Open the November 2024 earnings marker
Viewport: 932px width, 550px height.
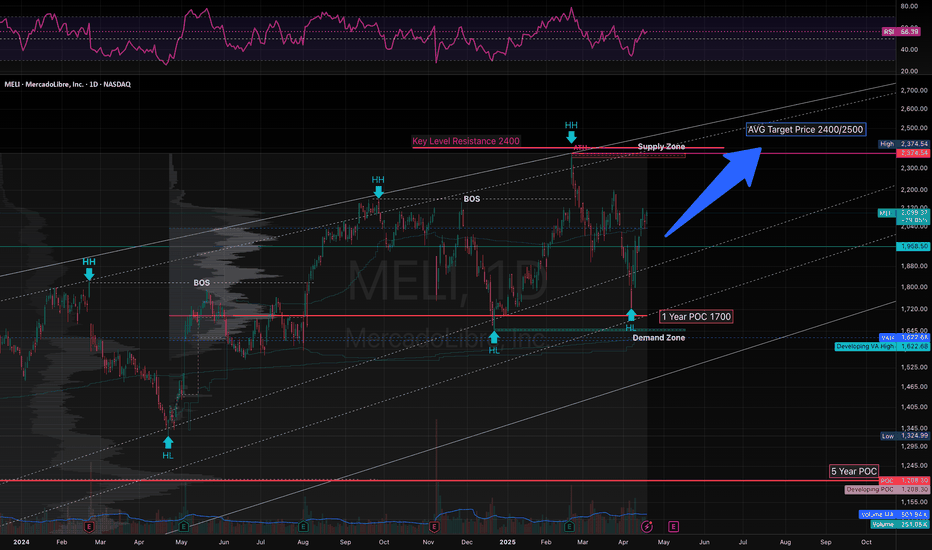click(x=434, y=527)
